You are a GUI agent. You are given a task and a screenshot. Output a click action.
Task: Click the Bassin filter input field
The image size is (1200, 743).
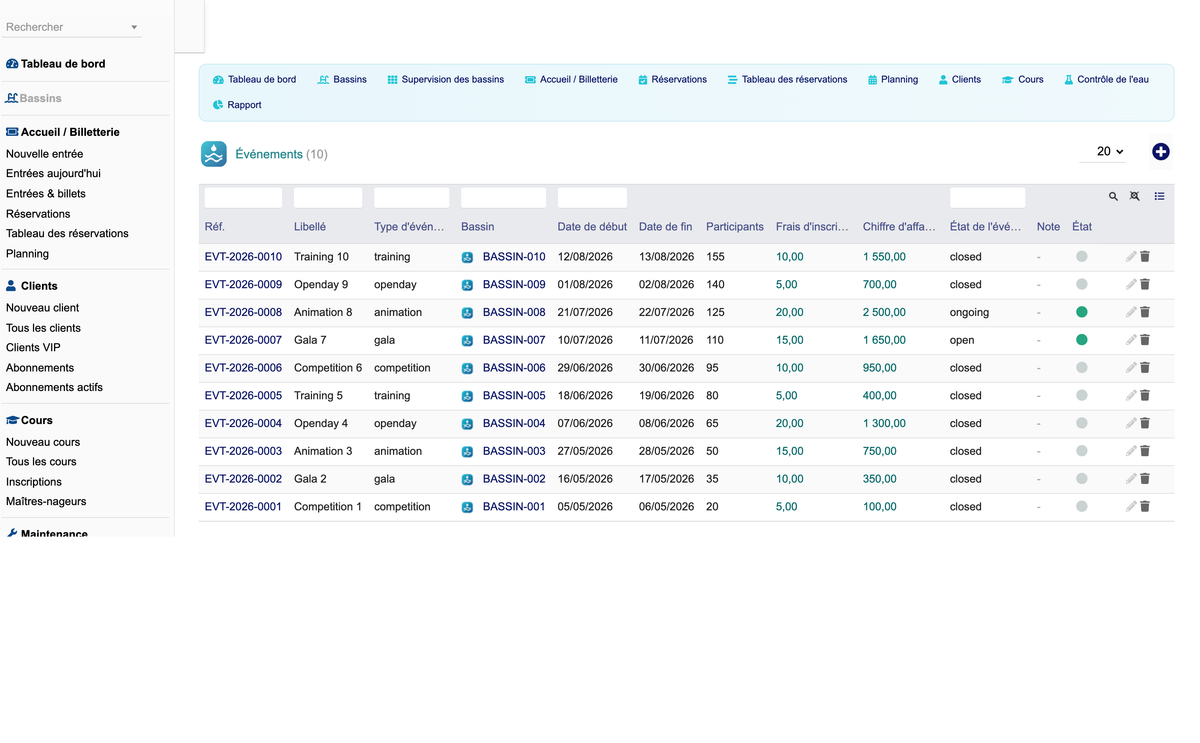(503, 198)
